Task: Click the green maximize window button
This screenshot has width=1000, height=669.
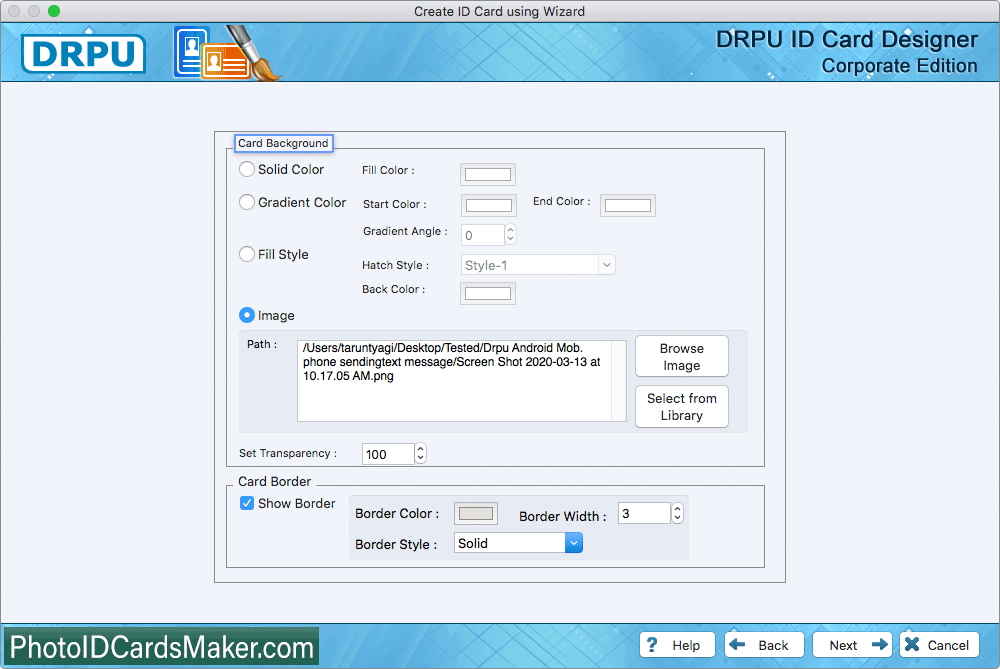Action: (x=54, y=11)
